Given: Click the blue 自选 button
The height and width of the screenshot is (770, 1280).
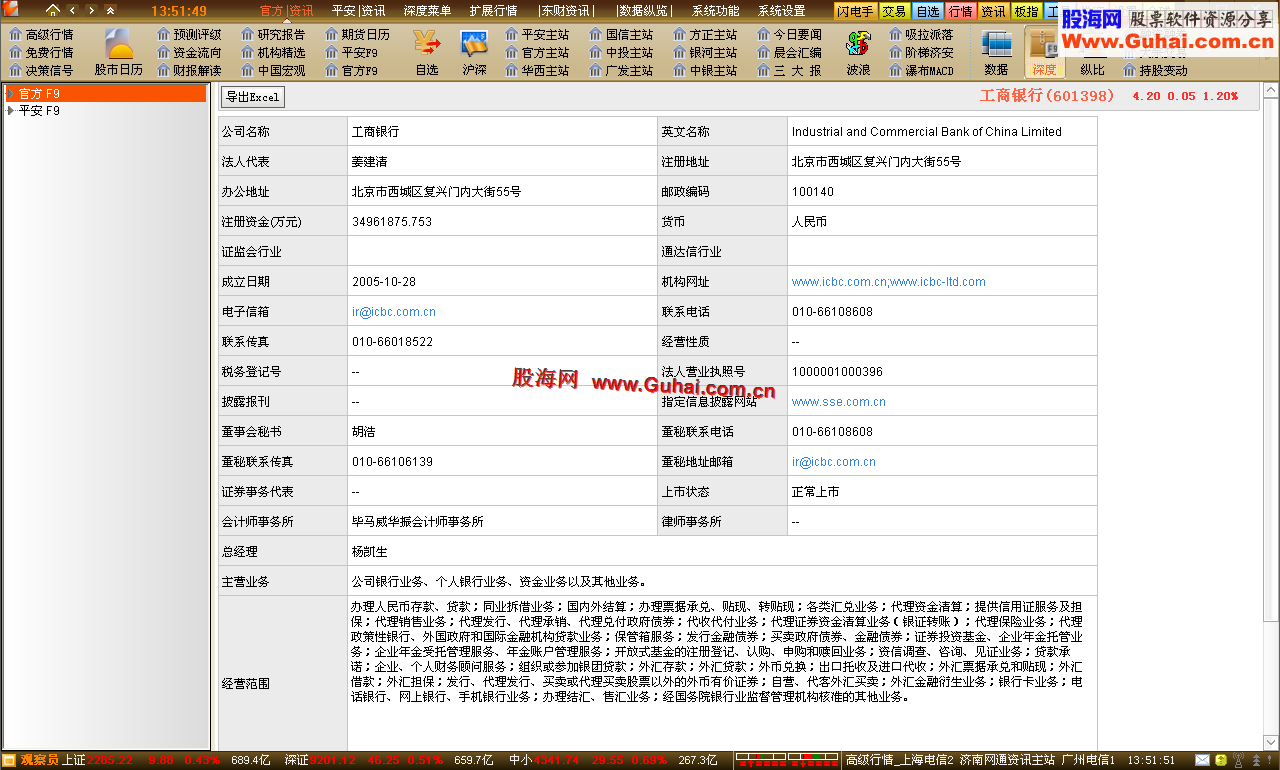Looking at the screenshot, I should pos(928,11).
